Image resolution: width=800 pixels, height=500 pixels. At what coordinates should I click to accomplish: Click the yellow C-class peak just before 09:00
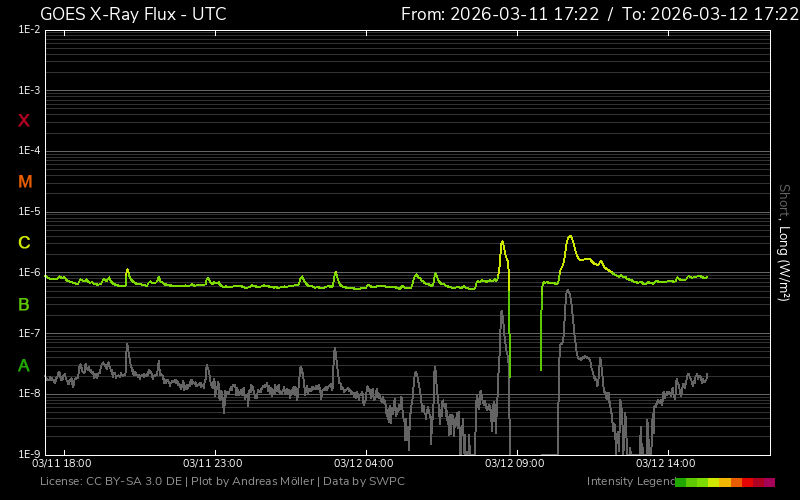pyautogui.click(x=503, y=241)
